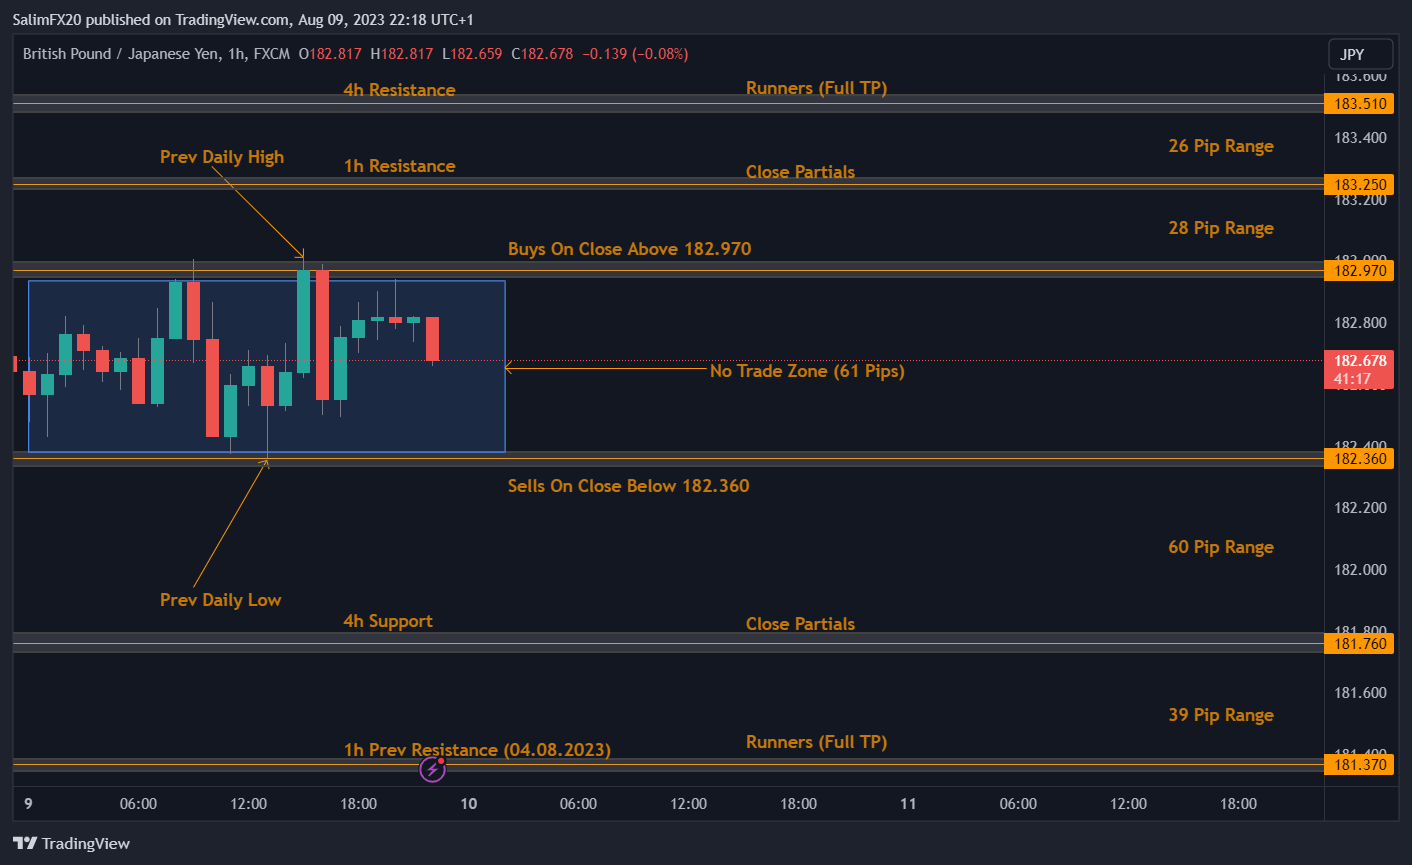Viewport: 1412px width, 865px height.
Task: Click the '12:00' label on the time axis
Action: (x=248, y=803)
